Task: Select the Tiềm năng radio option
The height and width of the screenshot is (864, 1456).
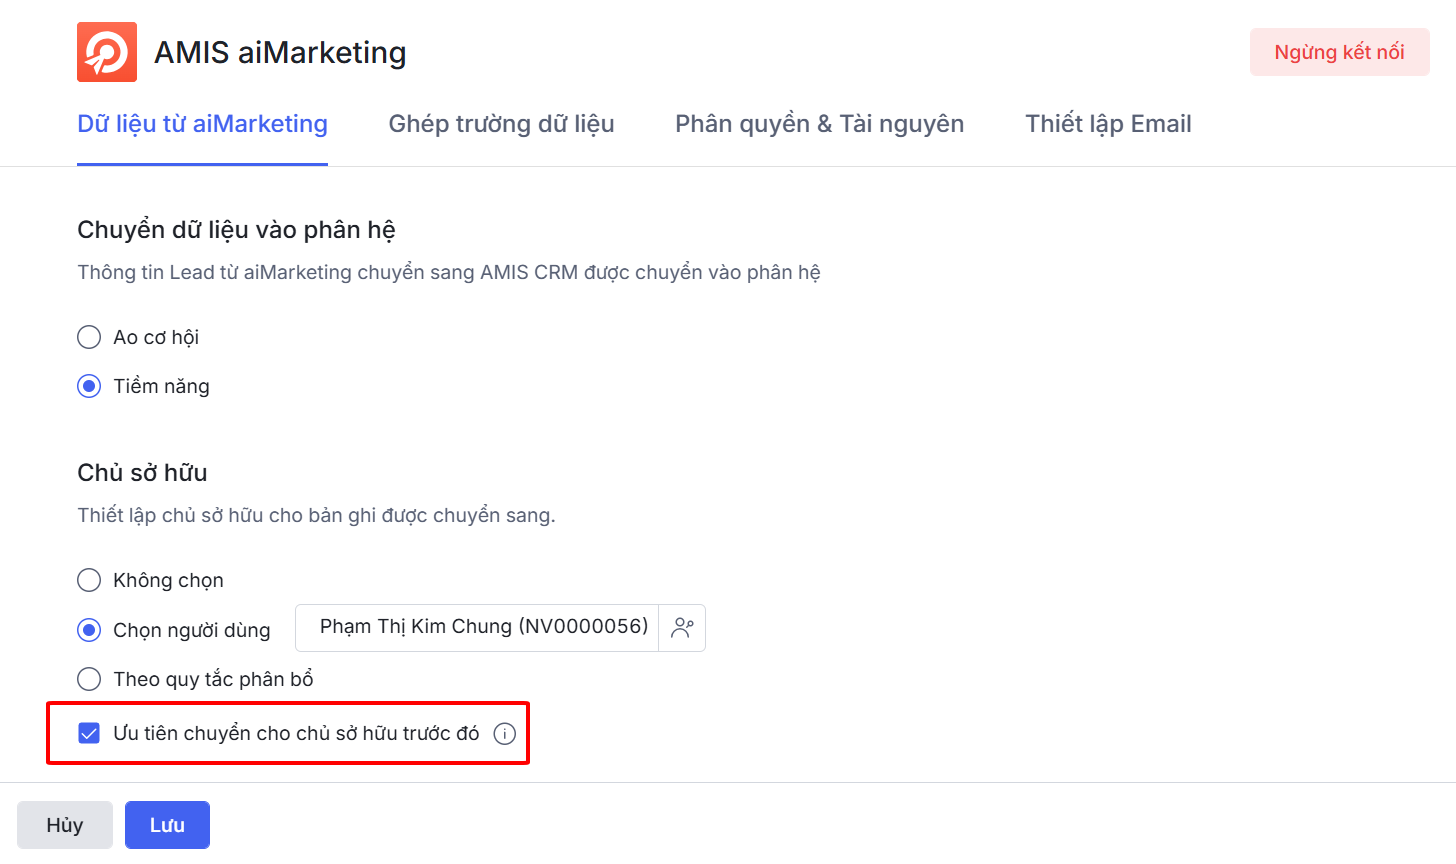Action: tap(89, 386)
